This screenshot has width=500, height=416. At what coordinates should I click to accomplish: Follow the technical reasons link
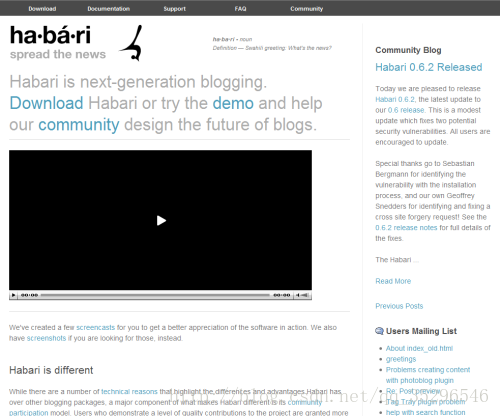click(129, 391)
